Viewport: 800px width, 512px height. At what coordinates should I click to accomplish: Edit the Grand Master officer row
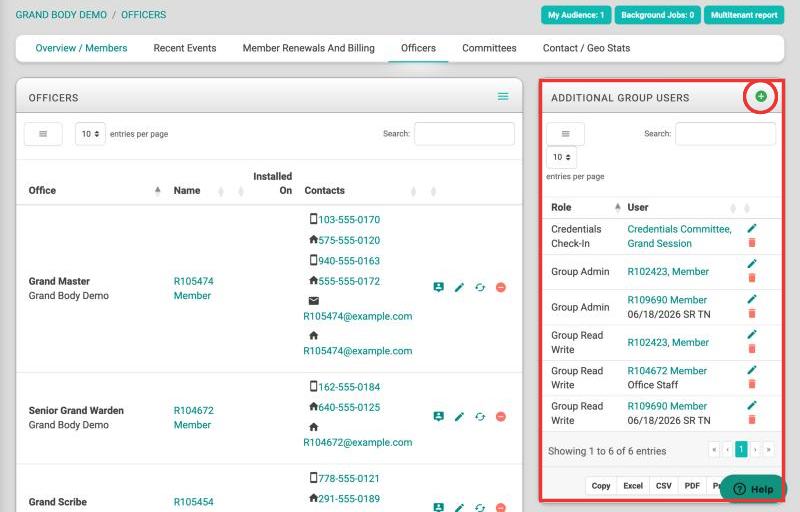(459, 288)
